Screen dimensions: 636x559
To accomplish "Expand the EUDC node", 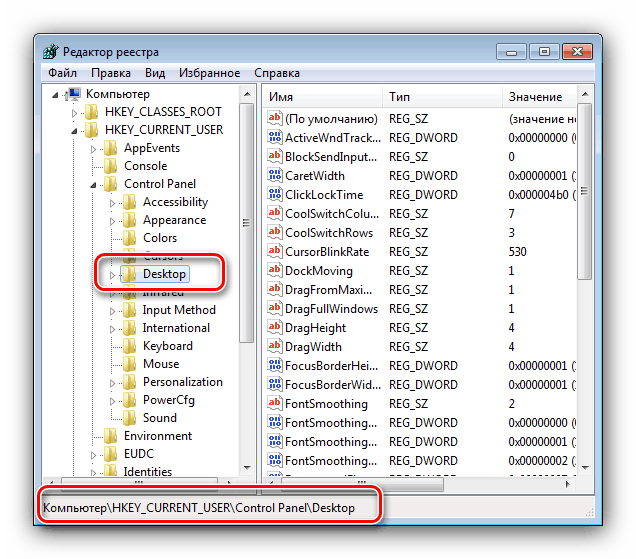I will tap(93, 455).
